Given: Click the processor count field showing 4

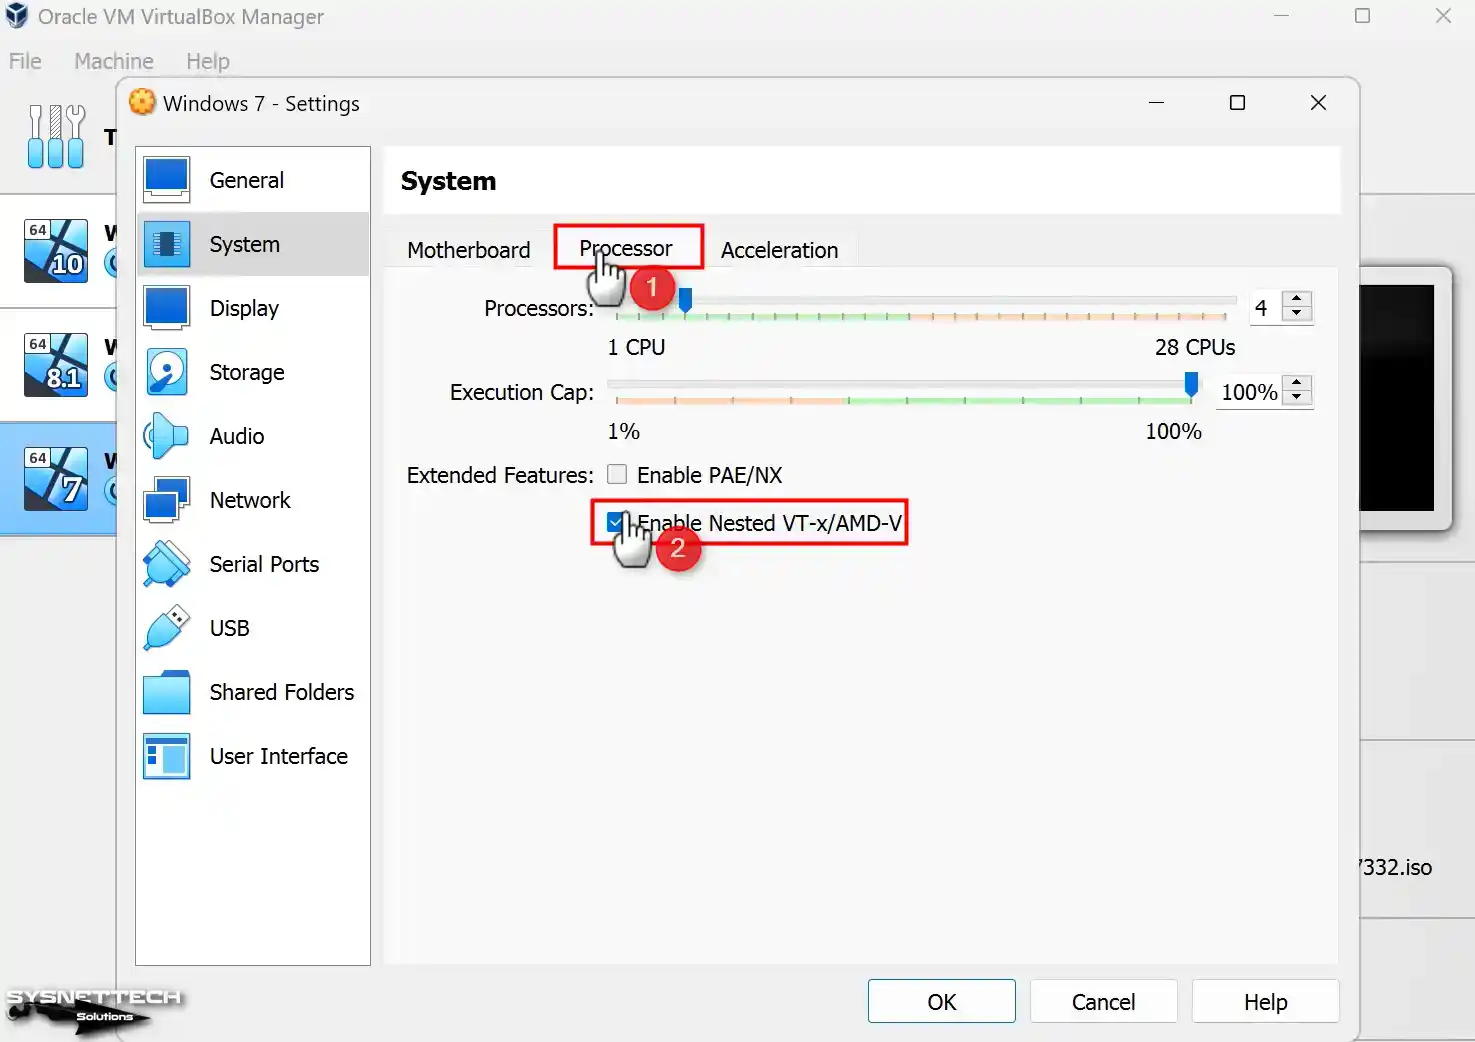Looking at the screenshot, I should click(1265, 307).
